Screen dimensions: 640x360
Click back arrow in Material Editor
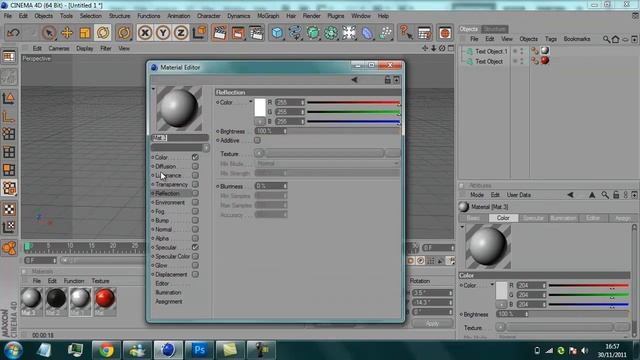354,80
